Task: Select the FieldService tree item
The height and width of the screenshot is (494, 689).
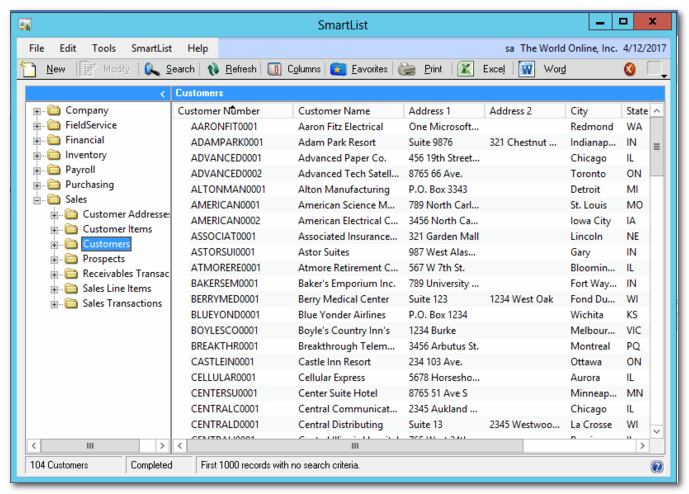Action: click(x=91, y=125)
